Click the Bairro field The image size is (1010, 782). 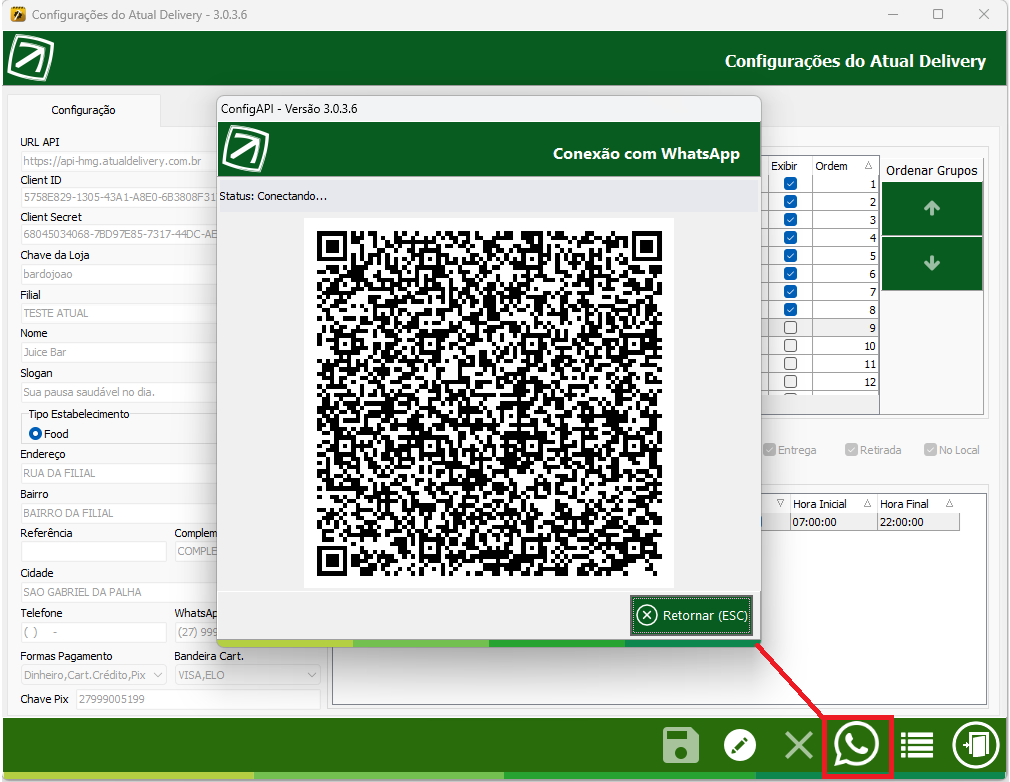pos(119,513)
